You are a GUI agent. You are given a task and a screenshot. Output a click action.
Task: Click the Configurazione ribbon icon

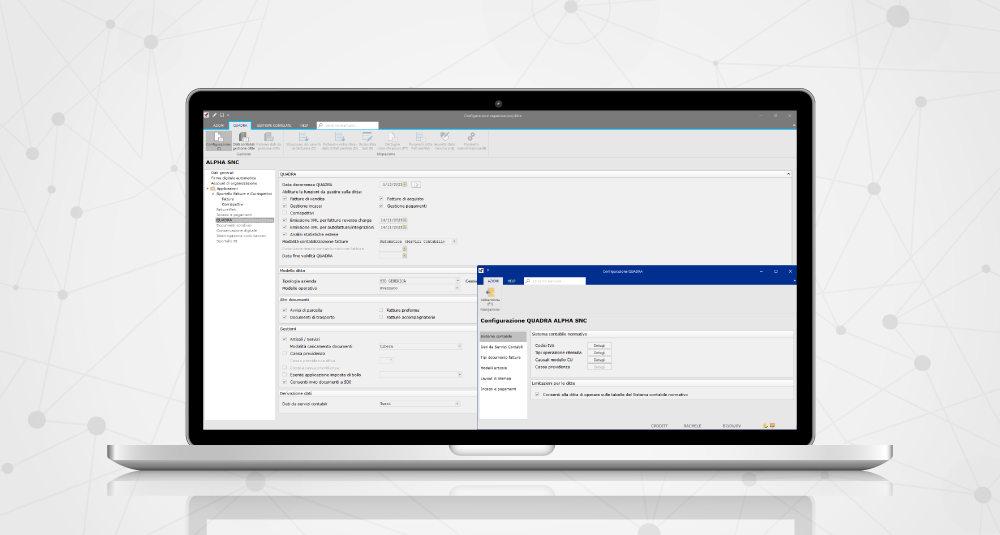point(218,141)
